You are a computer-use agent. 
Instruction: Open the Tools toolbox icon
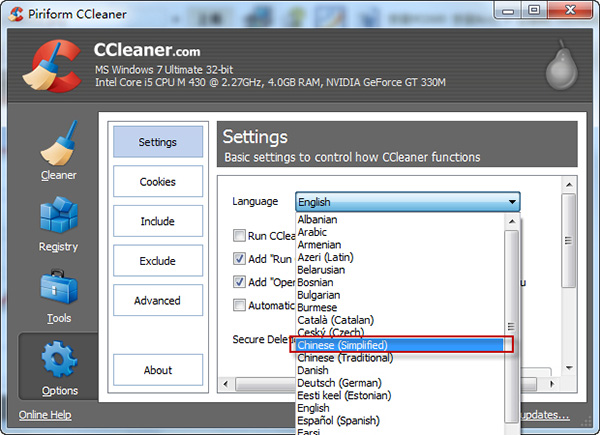(58, 290)
